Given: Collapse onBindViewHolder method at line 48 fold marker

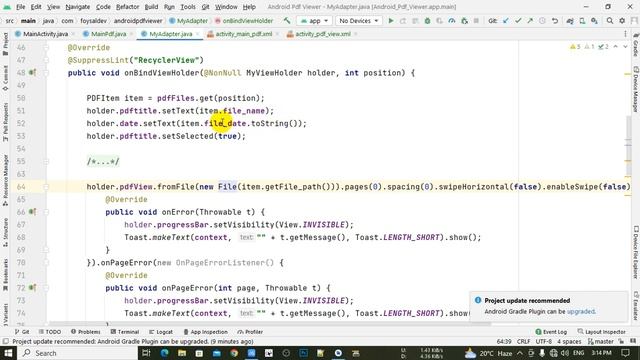Looking at the screenshot, I should (x=46, y=73).
